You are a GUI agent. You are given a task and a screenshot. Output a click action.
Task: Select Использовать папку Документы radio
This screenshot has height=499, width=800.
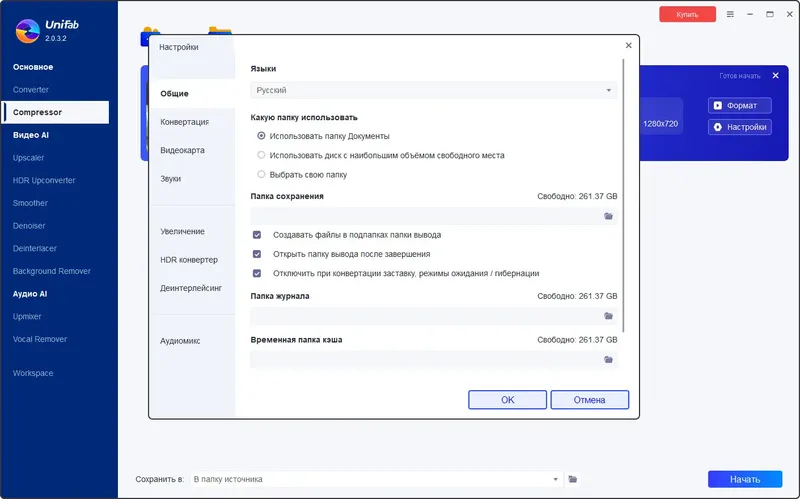coord(261,136)
